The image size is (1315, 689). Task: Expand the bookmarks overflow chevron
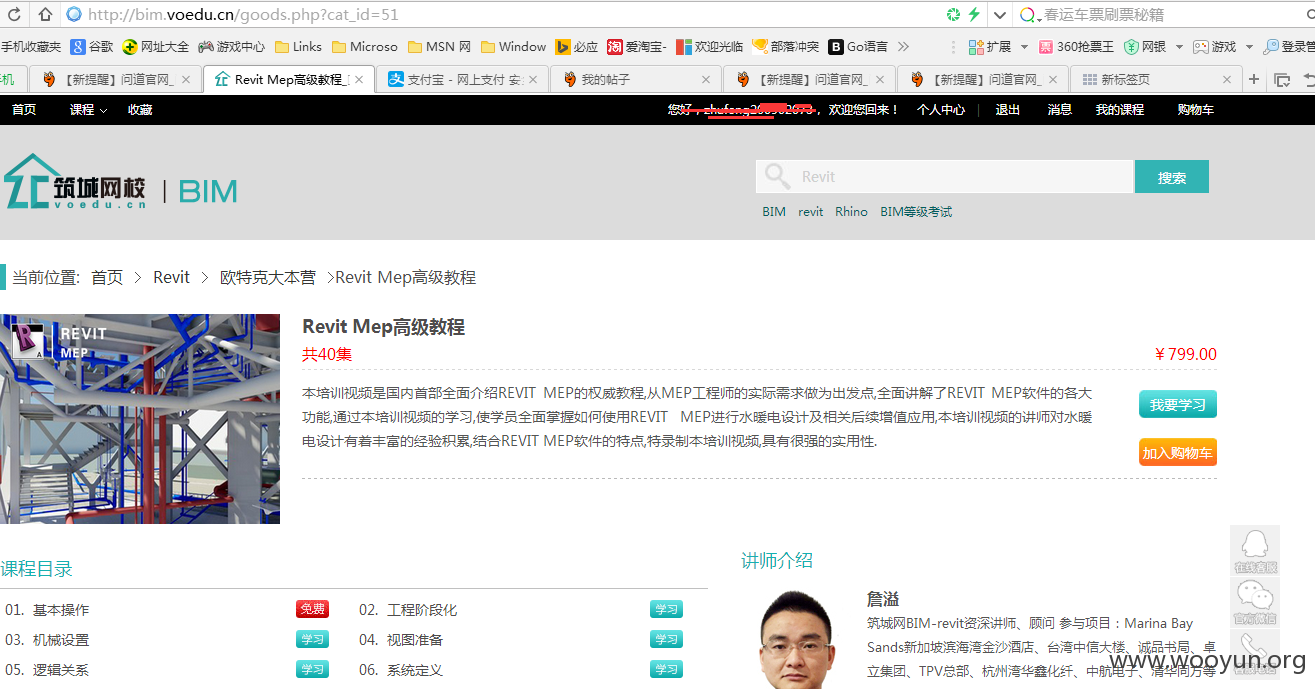point(903,47)
